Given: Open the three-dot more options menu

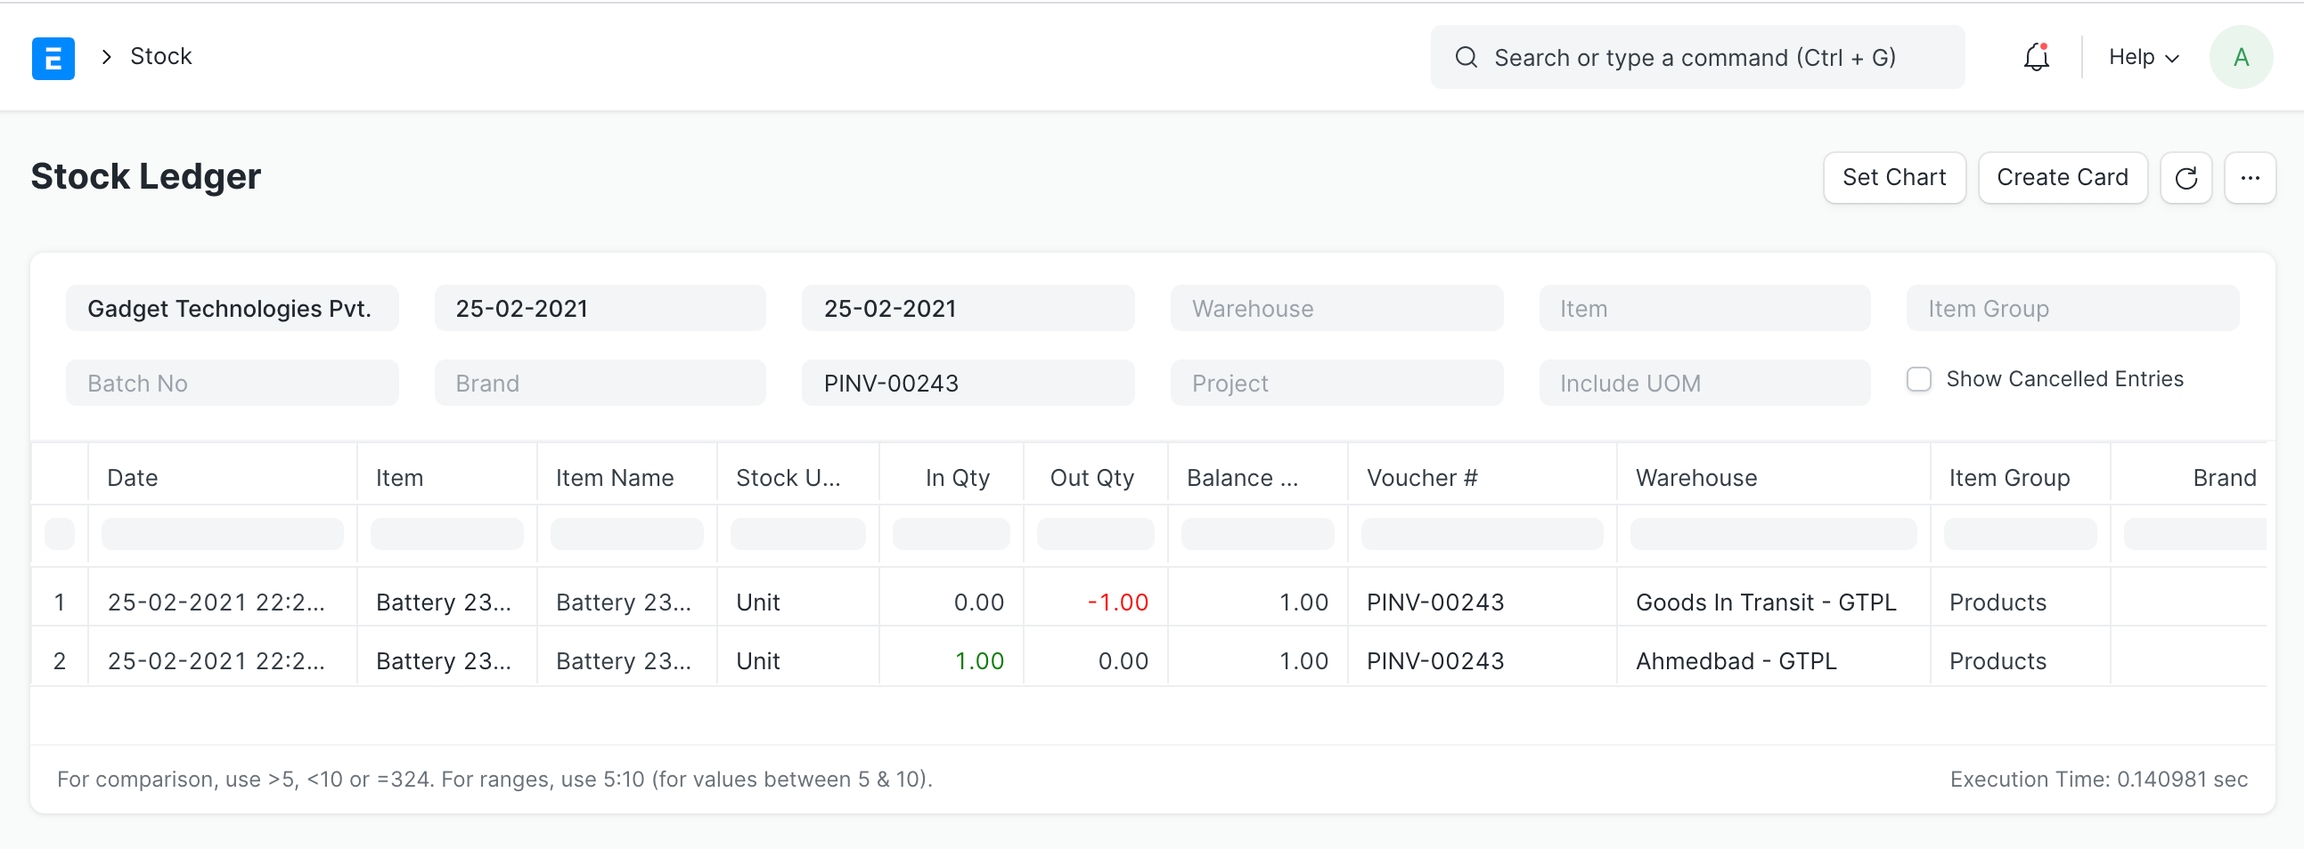Looking at the screenshot, I should [x=2249, y=178].
